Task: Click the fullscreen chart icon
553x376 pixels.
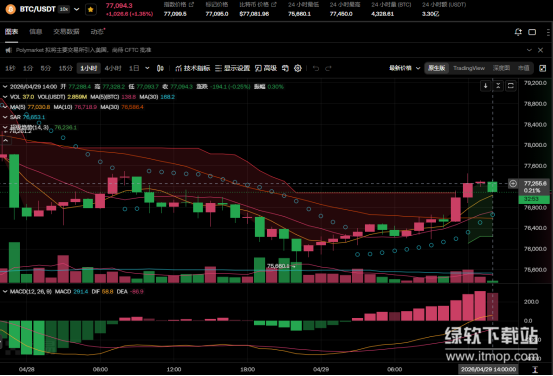Action: (543, 68)
